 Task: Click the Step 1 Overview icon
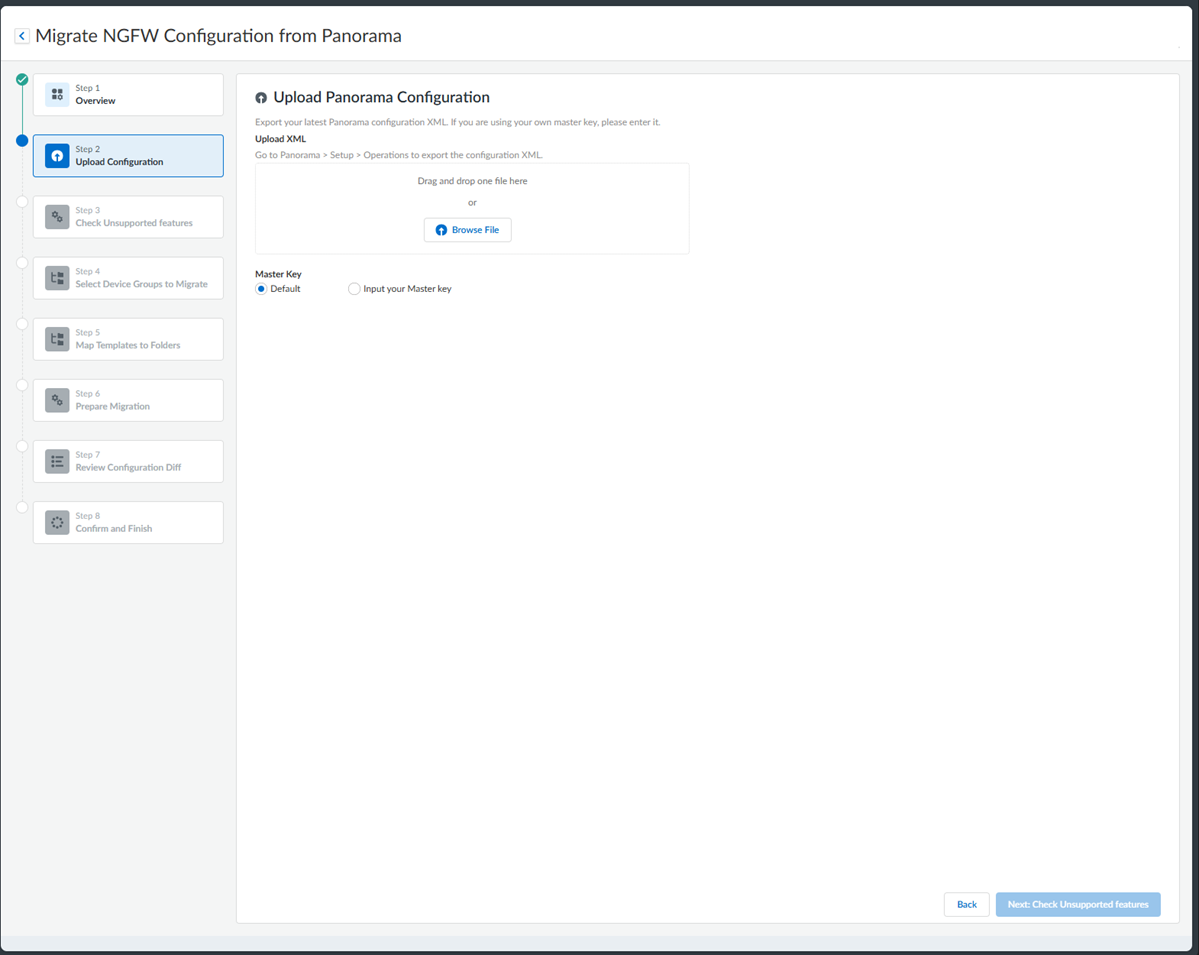pos(57,95)
